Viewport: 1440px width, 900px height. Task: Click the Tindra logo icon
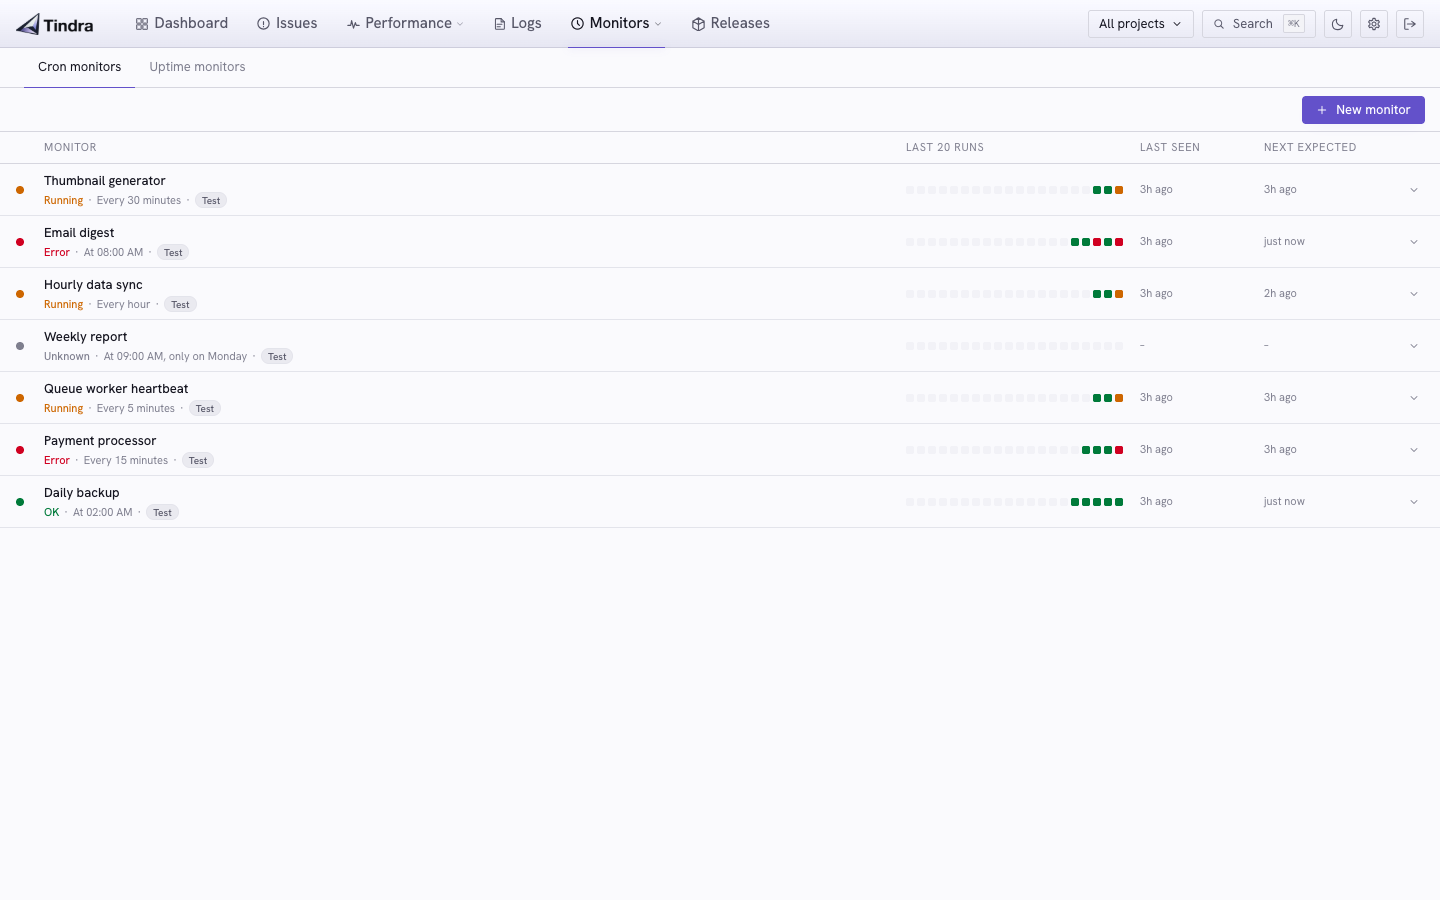[x=28, y=24]
